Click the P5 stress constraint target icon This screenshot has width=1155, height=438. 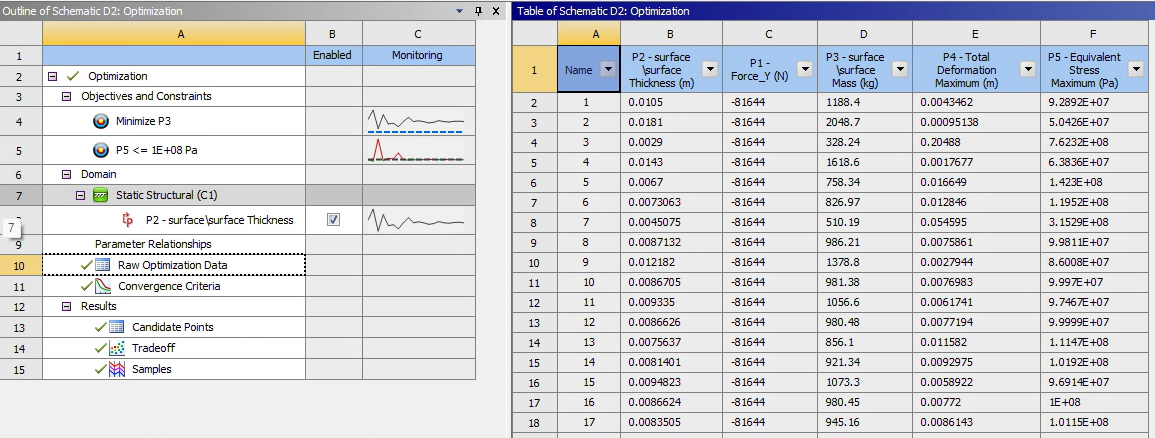click(x=100, y=151)
